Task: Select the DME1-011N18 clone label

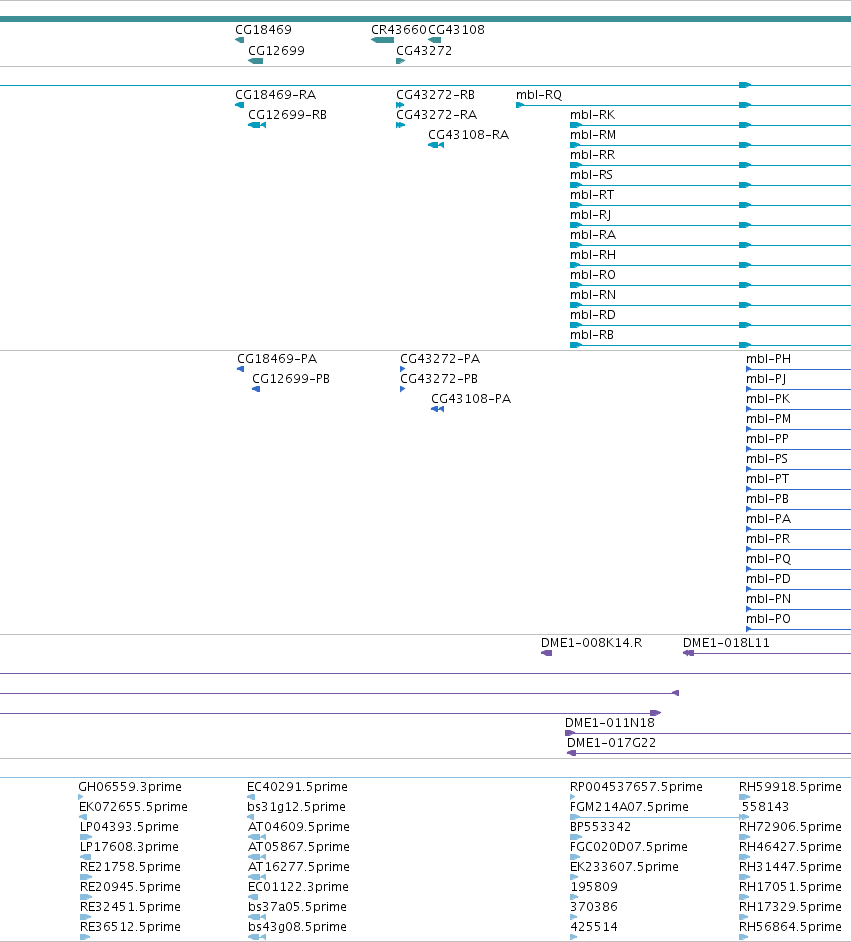Action: tap(610, 723)
